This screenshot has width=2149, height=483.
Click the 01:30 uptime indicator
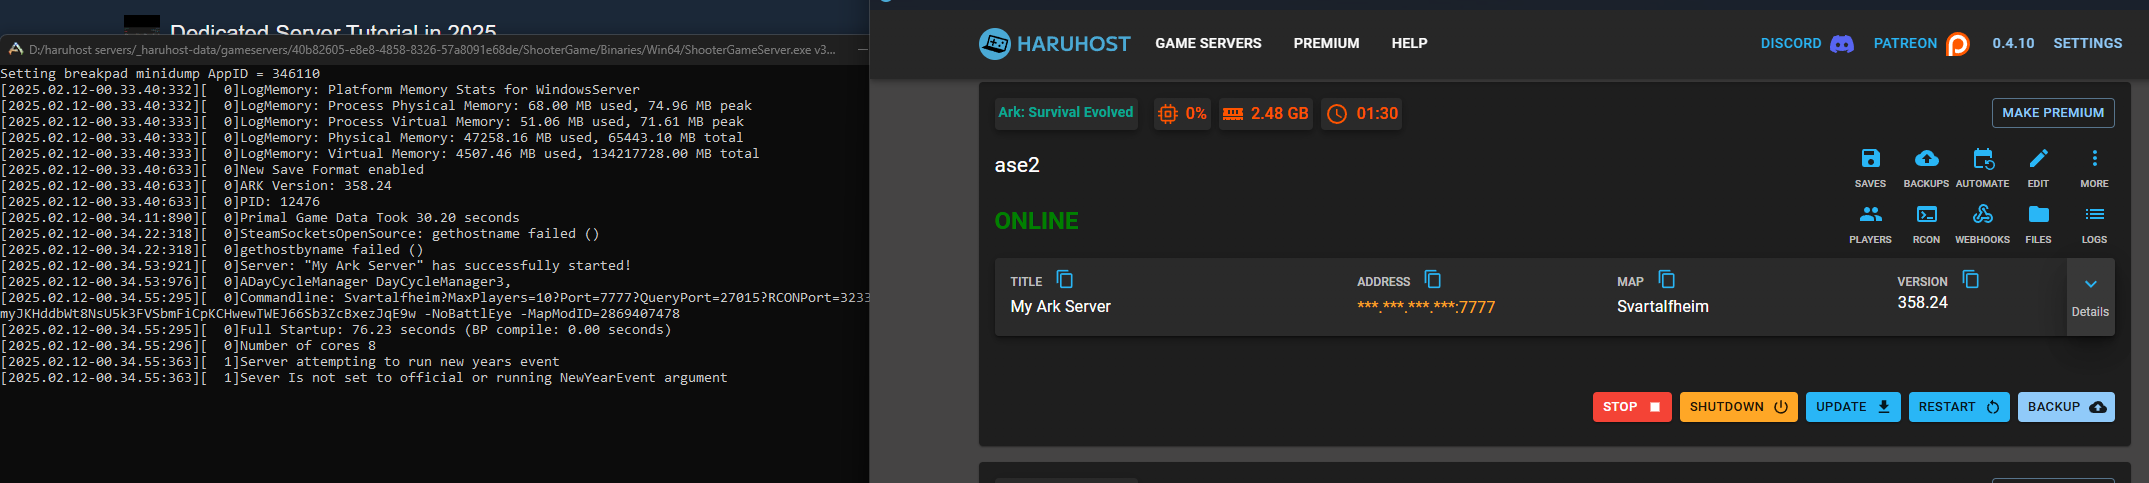[1362, 114]
